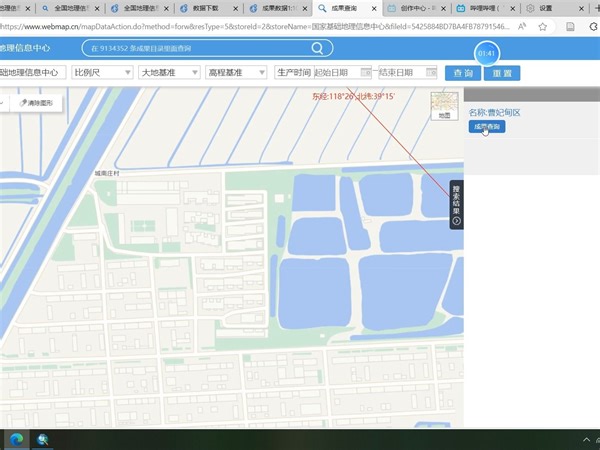Expand the 大地基准 geodetic datum dropdown
This screenshot has height=450, width=600.
(x=169, y=72)
